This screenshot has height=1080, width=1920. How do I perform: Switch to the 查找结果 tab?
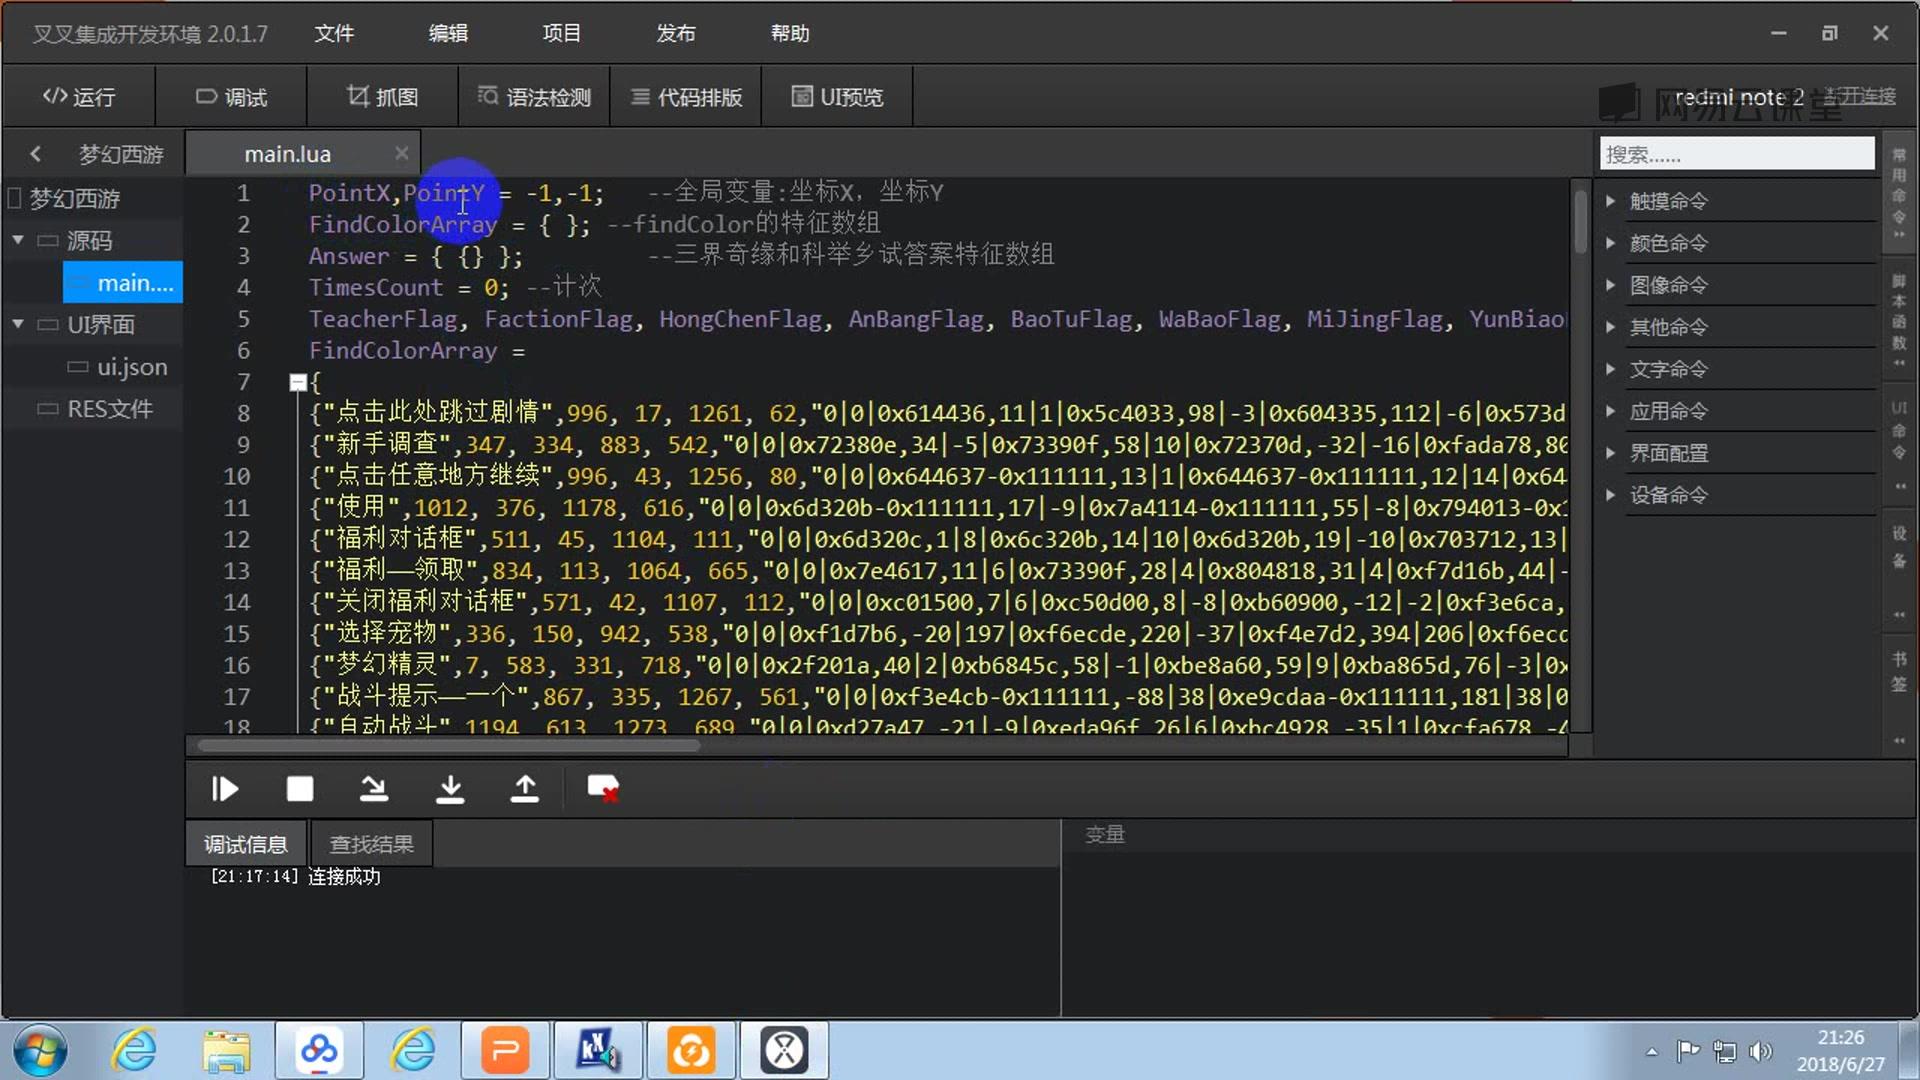371,844
